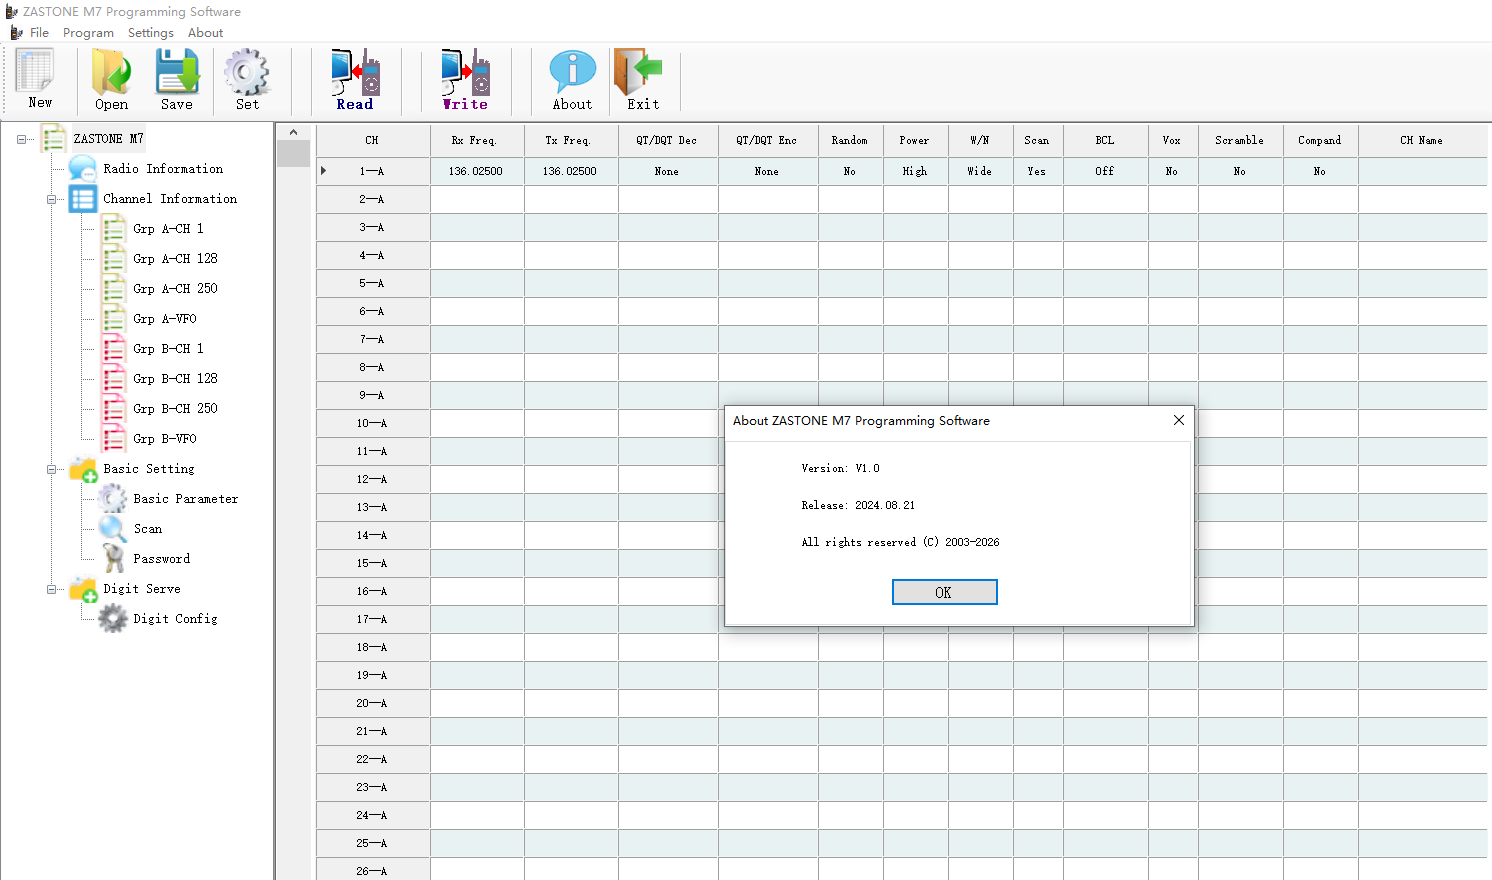Select Grp B-VFO label in tree
Image resolution: width=1492 pixels, height=880 pixels.
(x=165, y=439)
